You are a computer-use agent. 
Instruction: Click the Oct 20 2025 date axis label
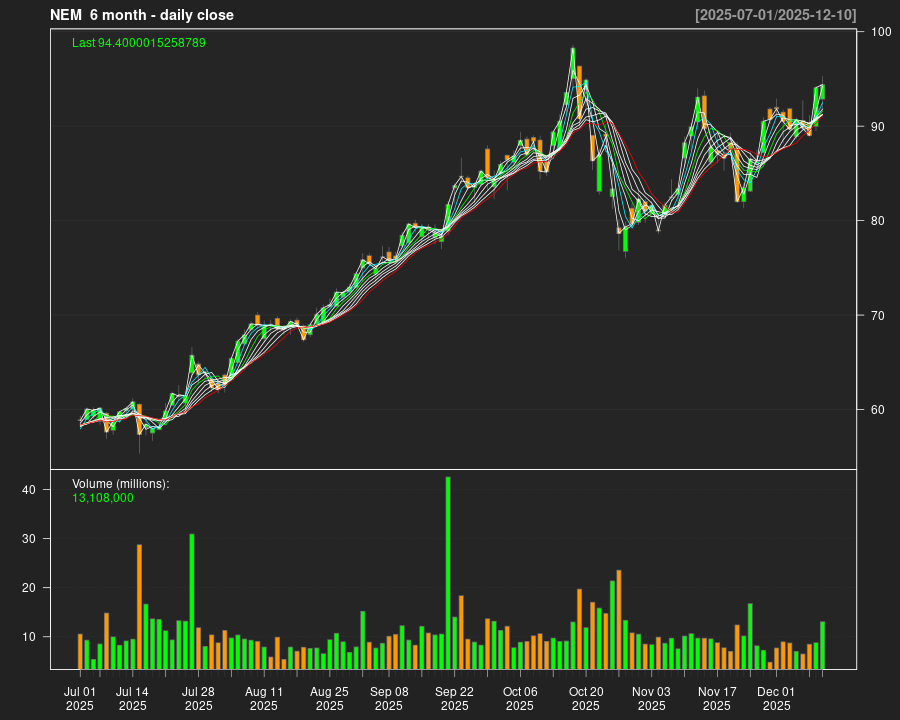(x=586, y=698)
